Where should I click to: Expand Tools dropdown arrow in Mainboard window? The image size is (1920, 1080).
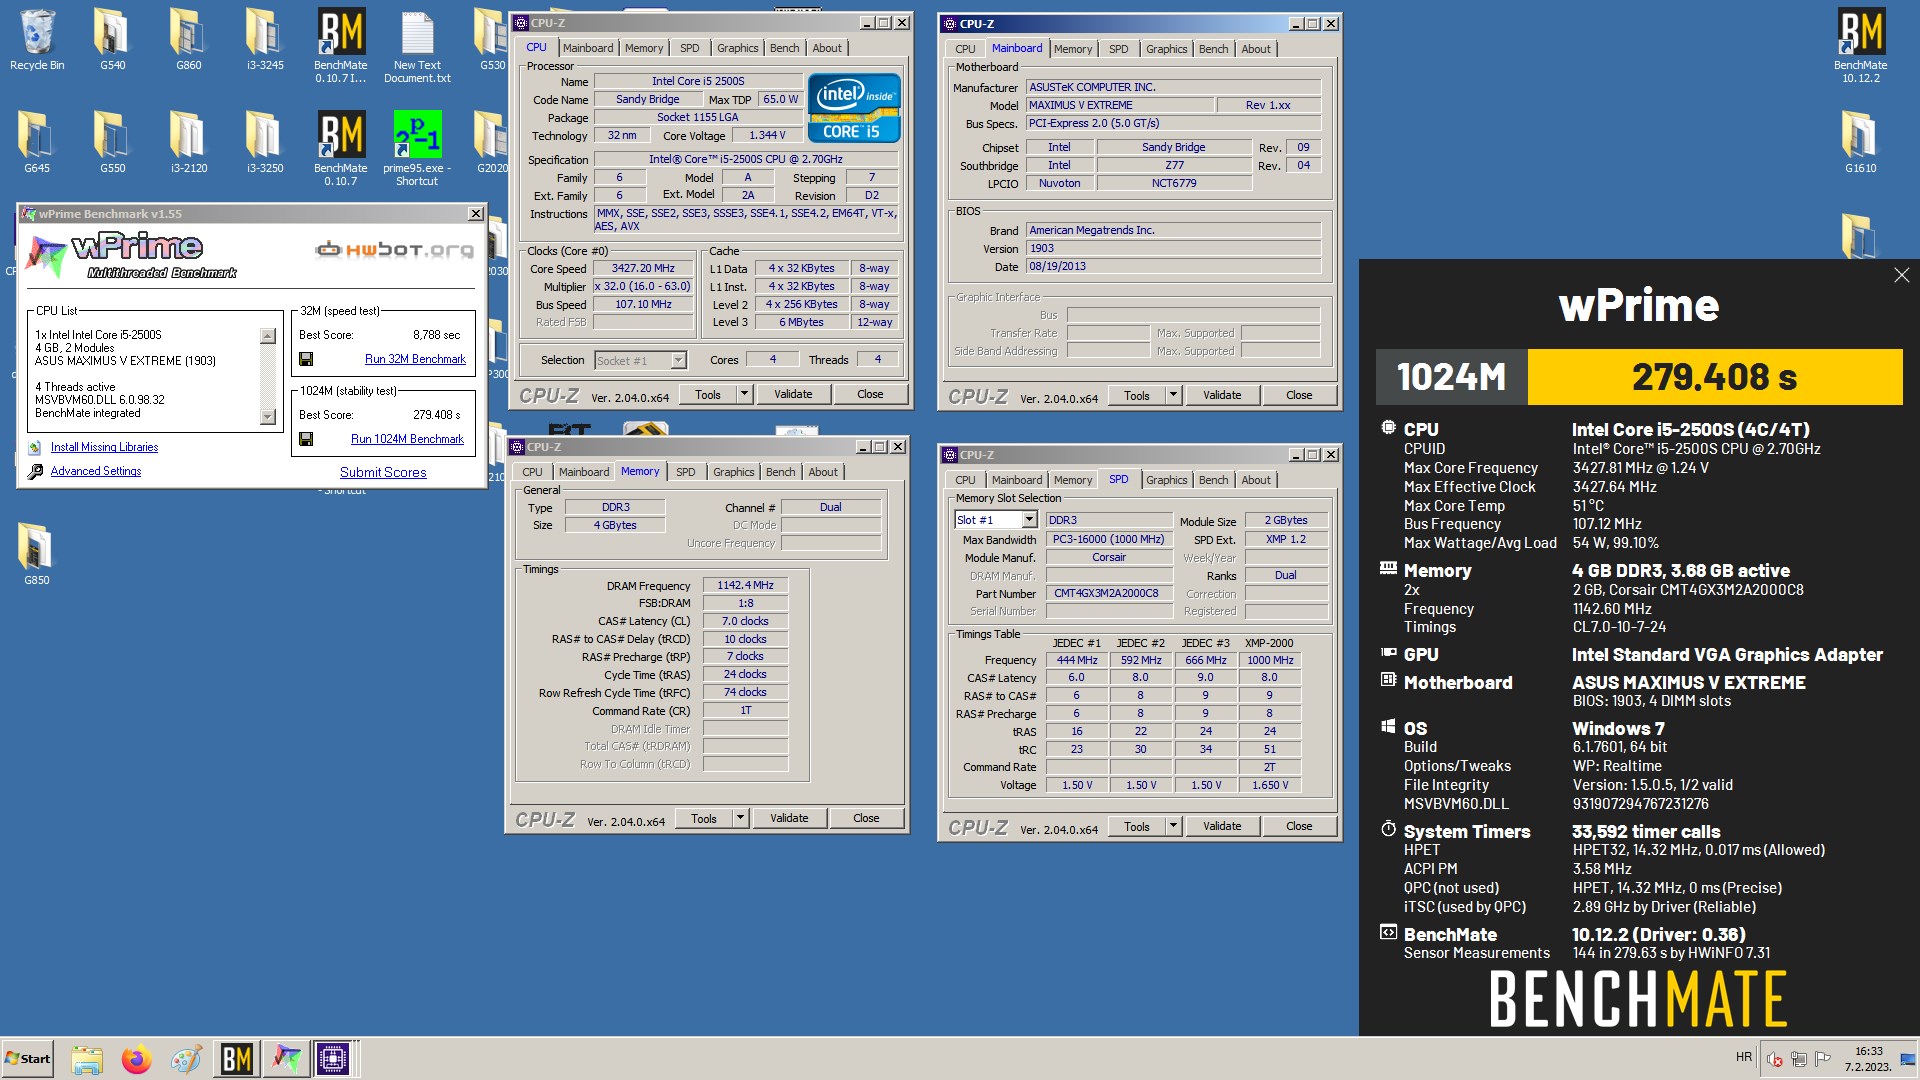pos(1173,395)
